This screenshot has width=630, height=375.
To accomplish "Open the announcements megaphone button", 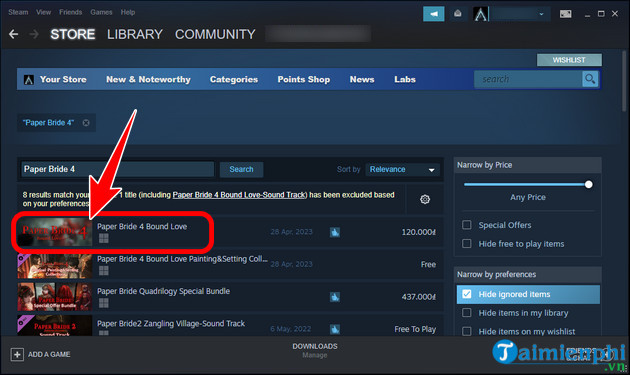I will [434, 14].
